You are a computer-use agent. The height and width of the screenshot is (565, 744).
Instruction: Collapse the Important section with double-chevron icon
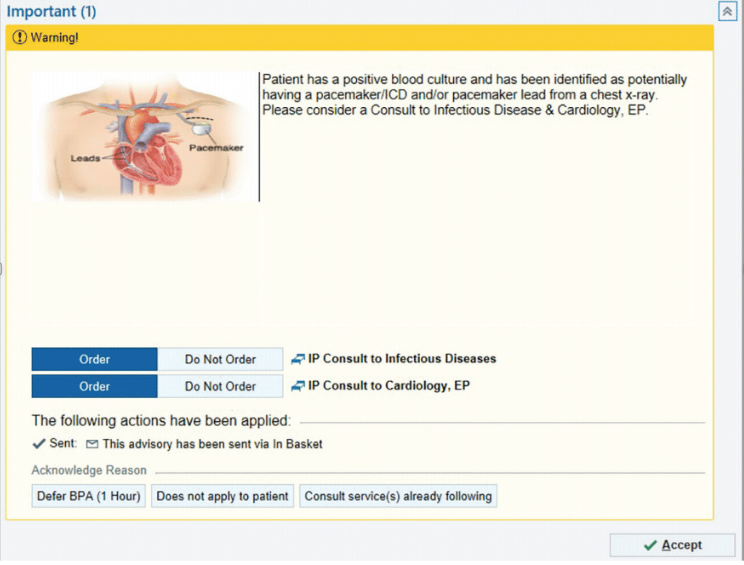coord(727,11)
